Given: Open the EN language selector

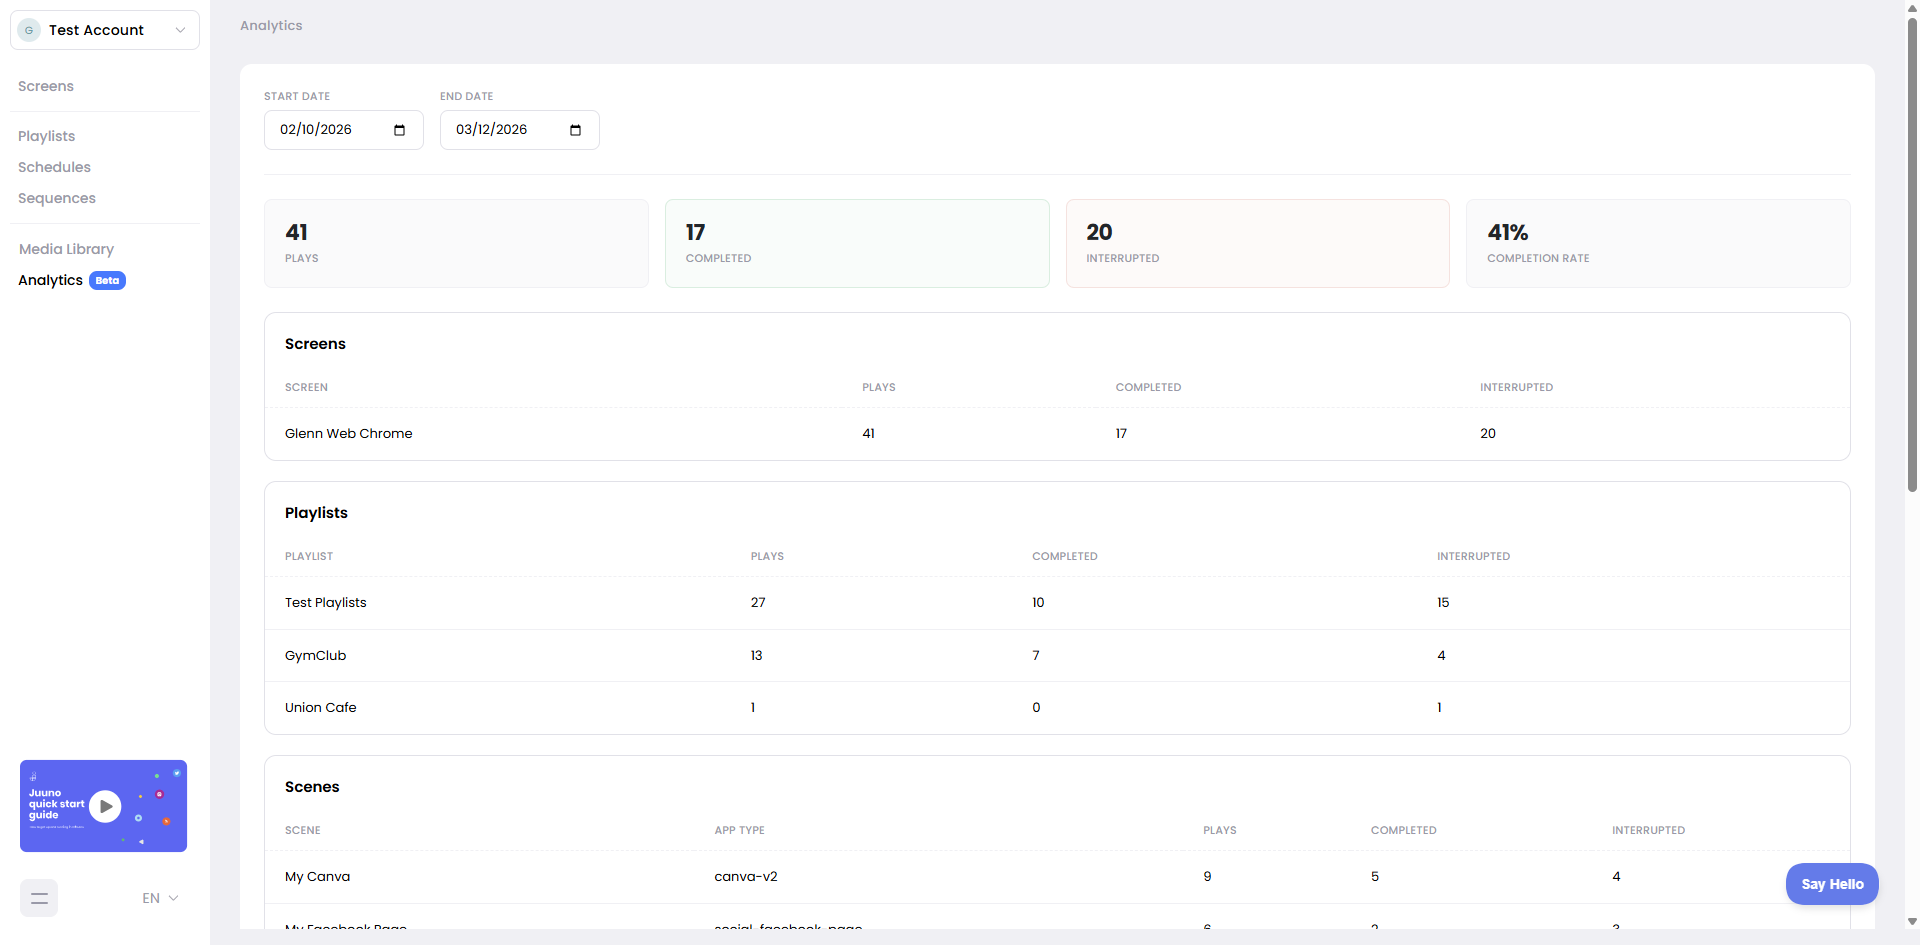Looking at the screenshot, I should click(160, 898).
